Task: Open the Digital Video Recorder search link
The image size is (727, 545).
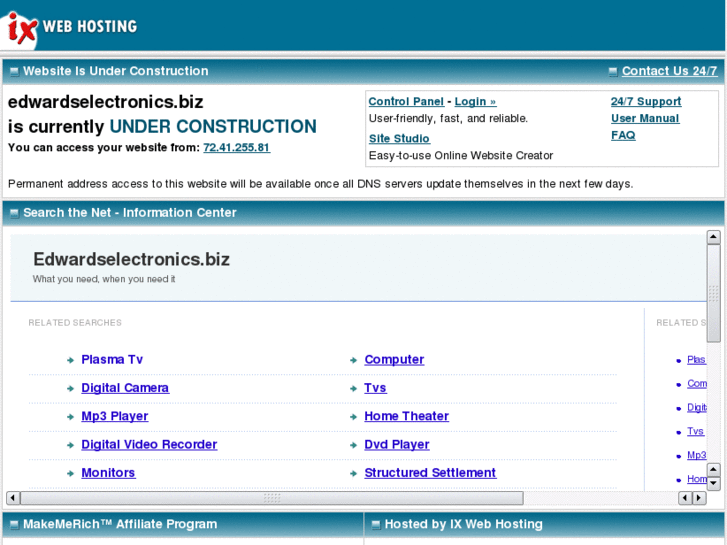Action: tap(149, 445)
